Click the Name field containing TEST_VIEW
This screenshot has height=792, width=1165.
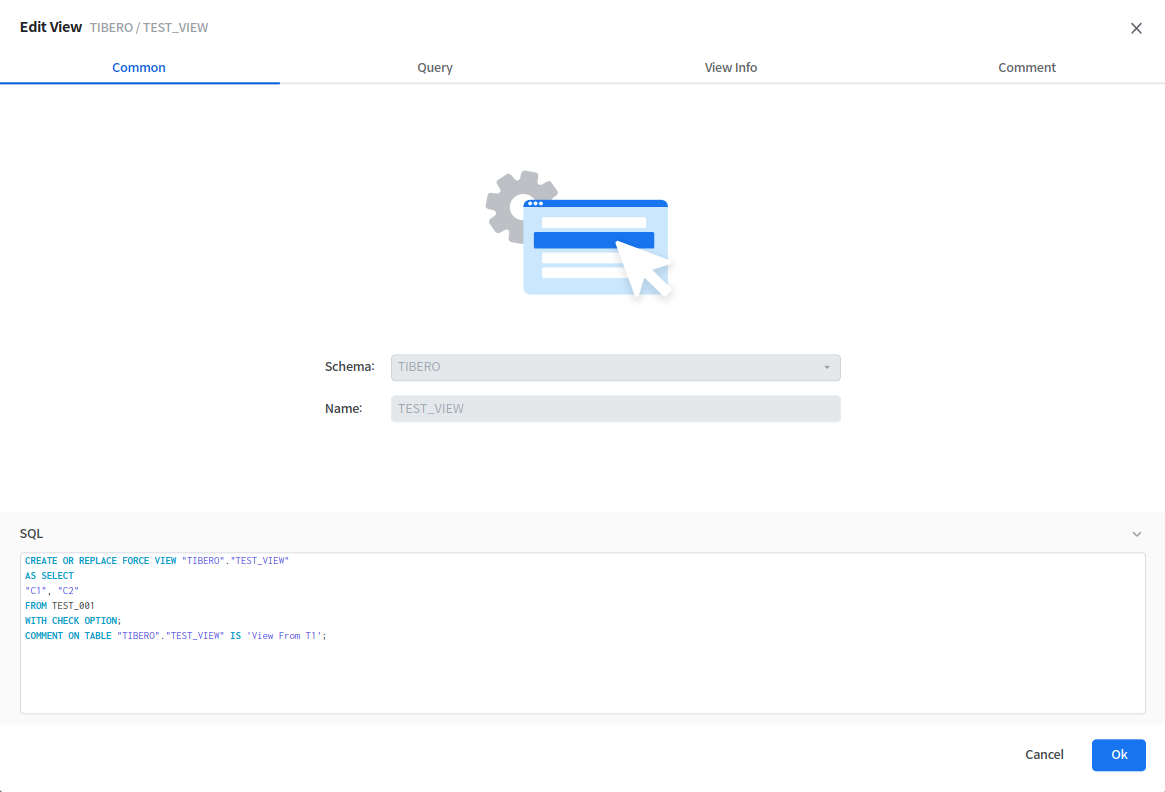point(615,409)
